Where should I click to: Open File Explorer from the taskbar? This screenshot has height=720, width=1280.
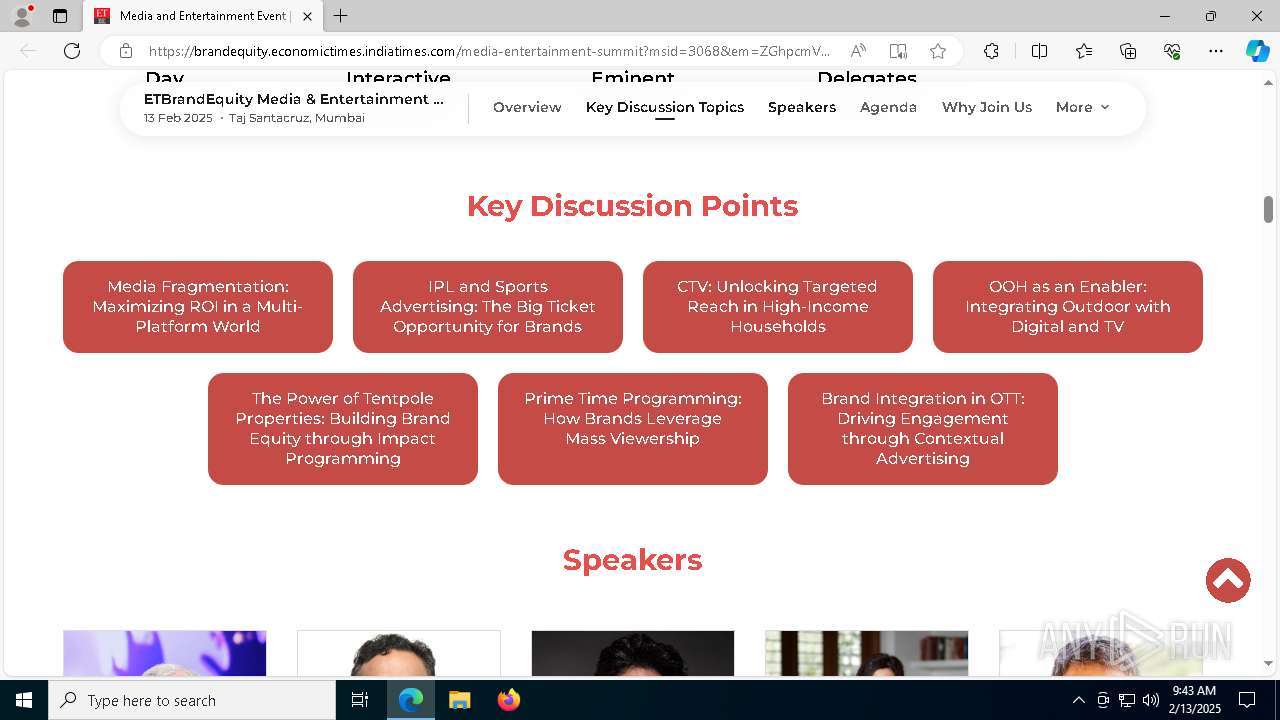pyautogui.click(x=459, y=700)
